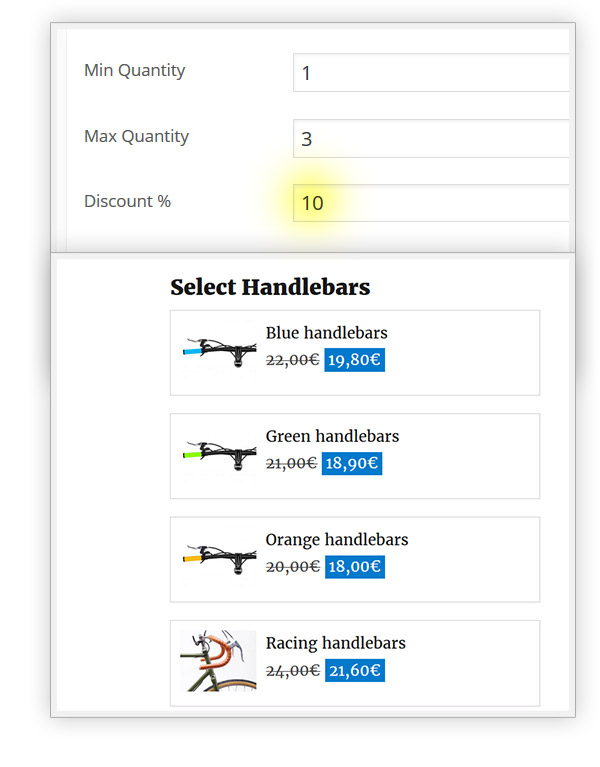Select the 18,00€ sale price badge
The height and width of the screenshot is (767, 600).
(354, 567)
